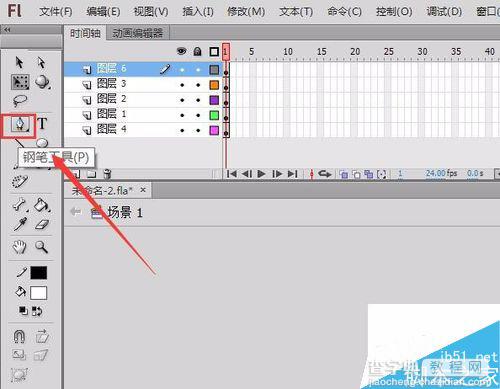Viewport: 500px width, 389px height.
Task: Click the green outline swatch of 图层 1
Action: click(x=214, y=115)
